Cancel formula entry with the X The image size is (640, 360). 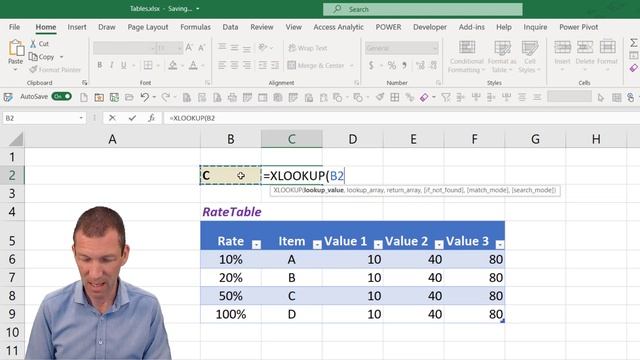[x=112, y=118]
